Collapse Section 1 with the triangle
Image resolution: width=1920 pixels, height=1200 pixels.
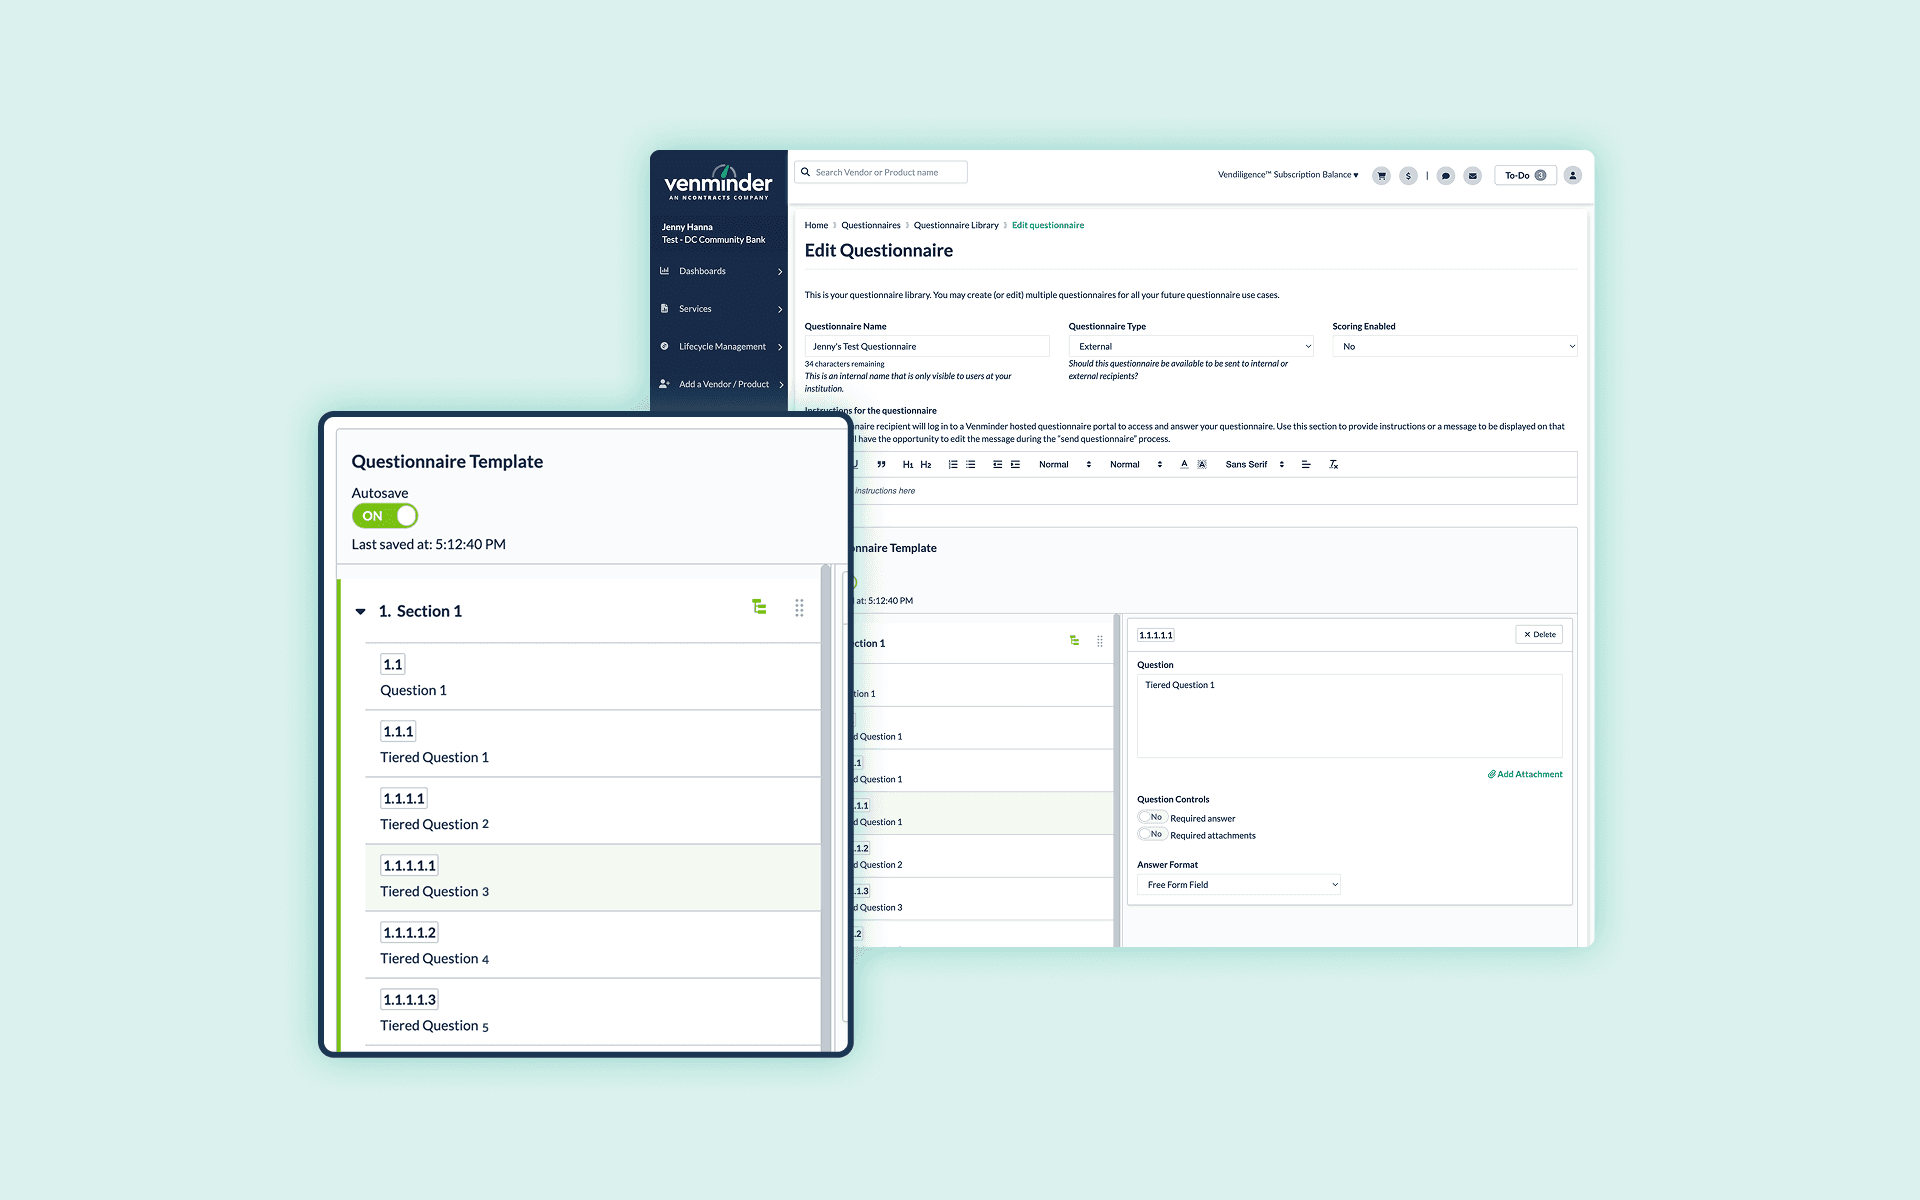pos(360,611)
